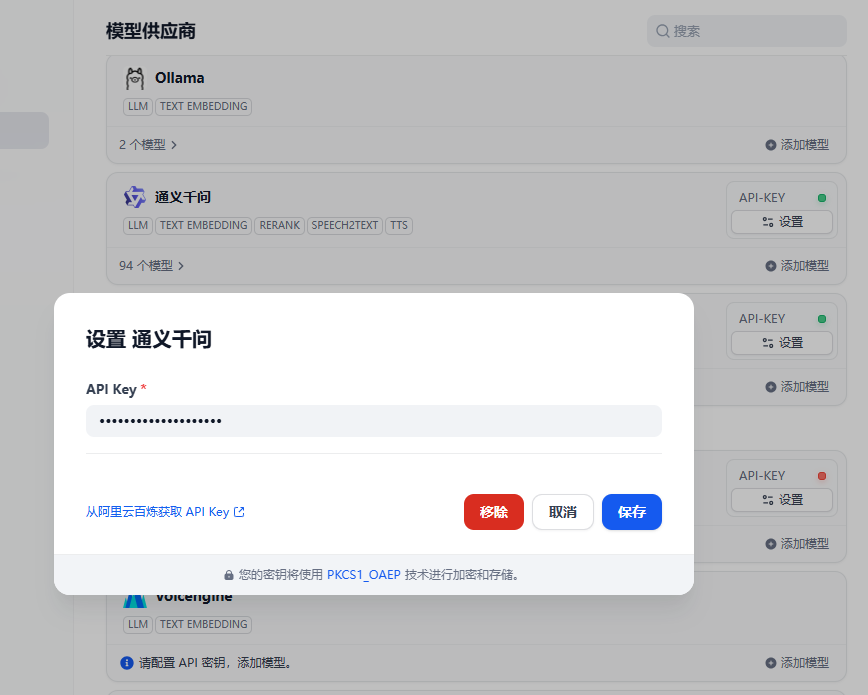Click the 通义千问 provider logo icon

135,197
